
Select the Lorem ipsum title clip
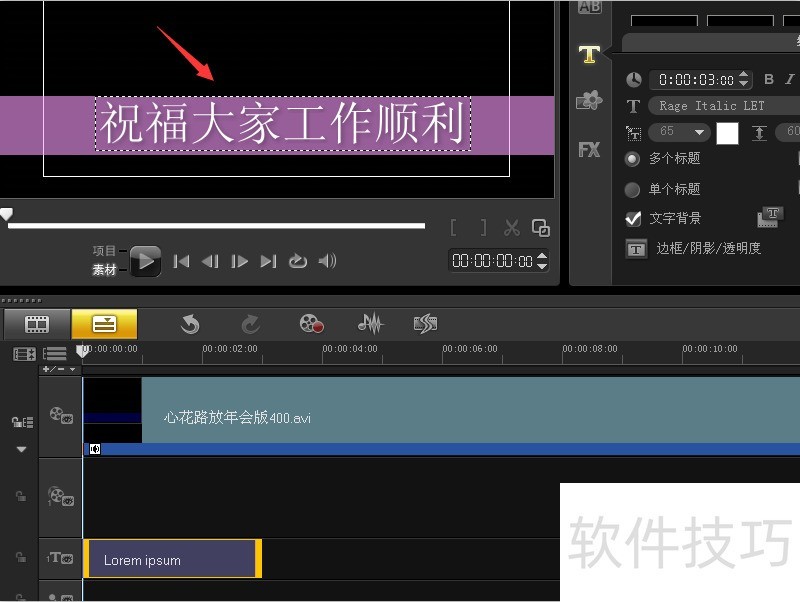point(172,559)
